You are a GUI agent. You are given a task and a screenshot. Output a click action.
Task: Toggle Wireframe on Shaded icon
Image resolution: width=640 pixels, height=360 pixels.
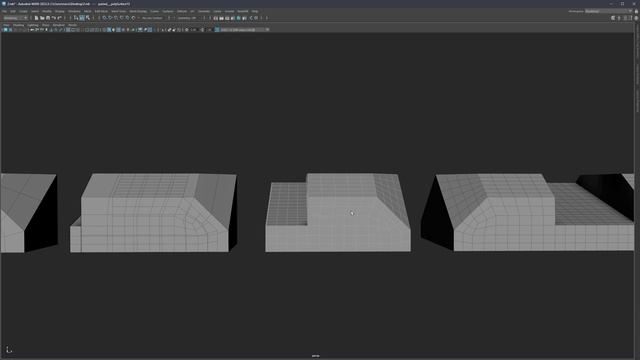click(x=118, y=30)
